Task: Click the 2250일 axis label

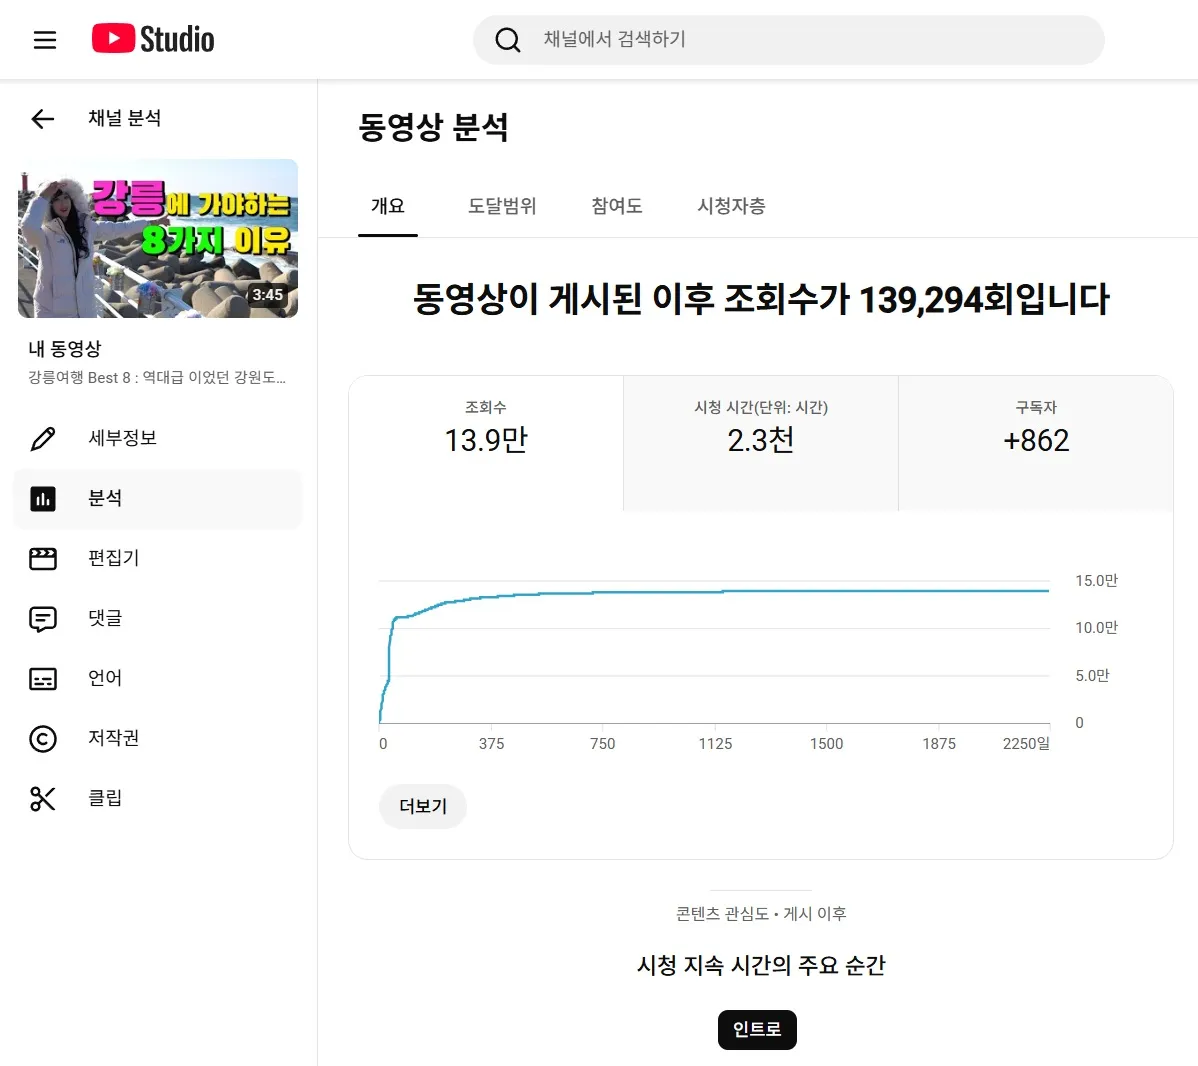Action: [1026, 744]
